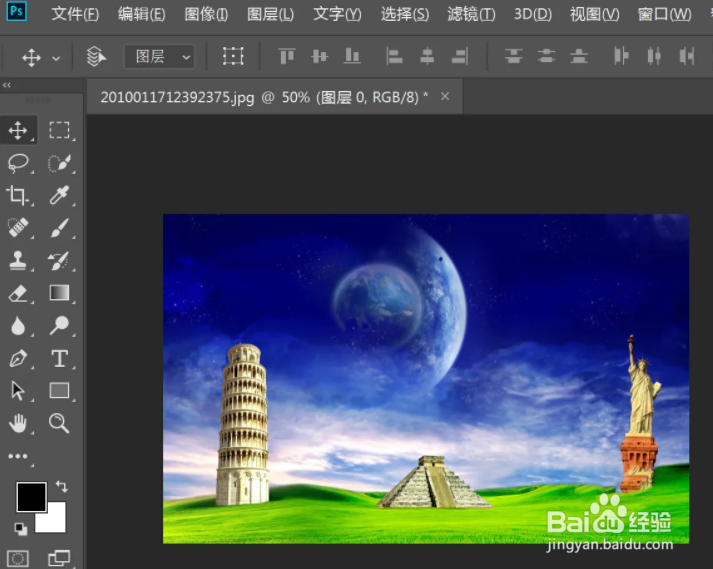Select the Crop tool
The width and height of the screenshot is (713, 569).
(18, 195)
